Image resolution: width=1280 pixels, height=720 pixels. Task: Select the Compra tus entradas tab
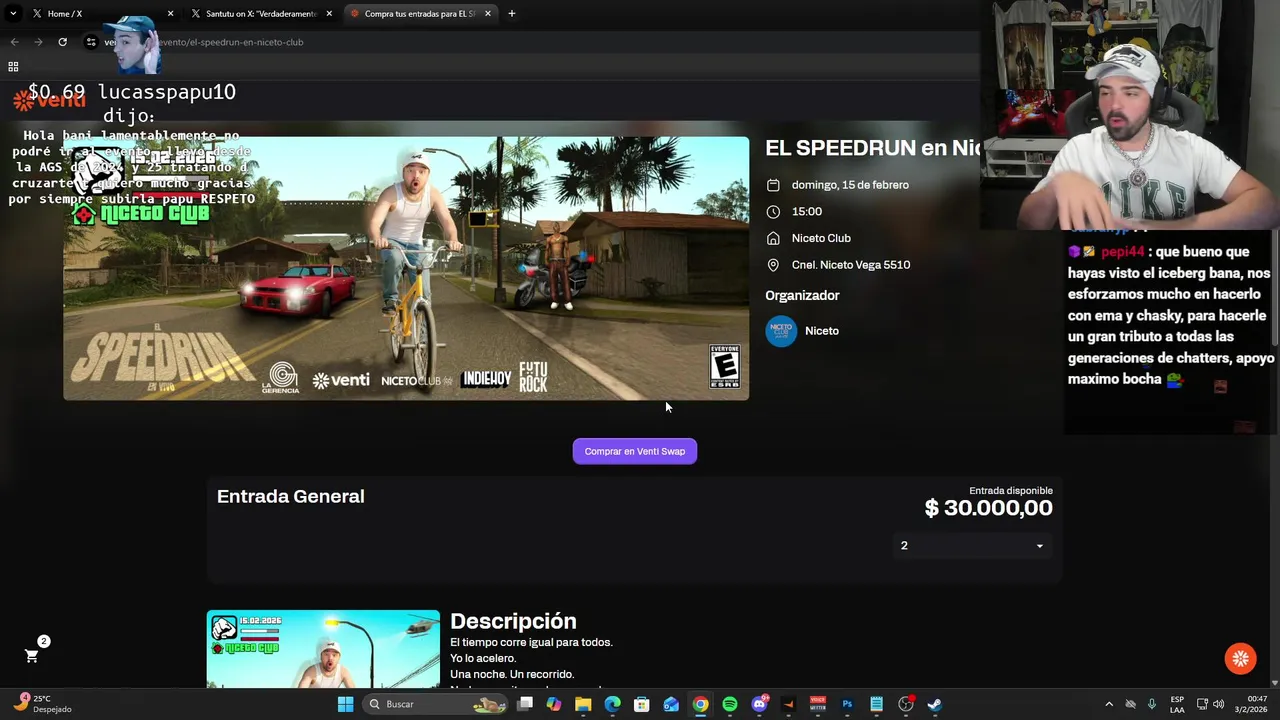coord(420,14)
